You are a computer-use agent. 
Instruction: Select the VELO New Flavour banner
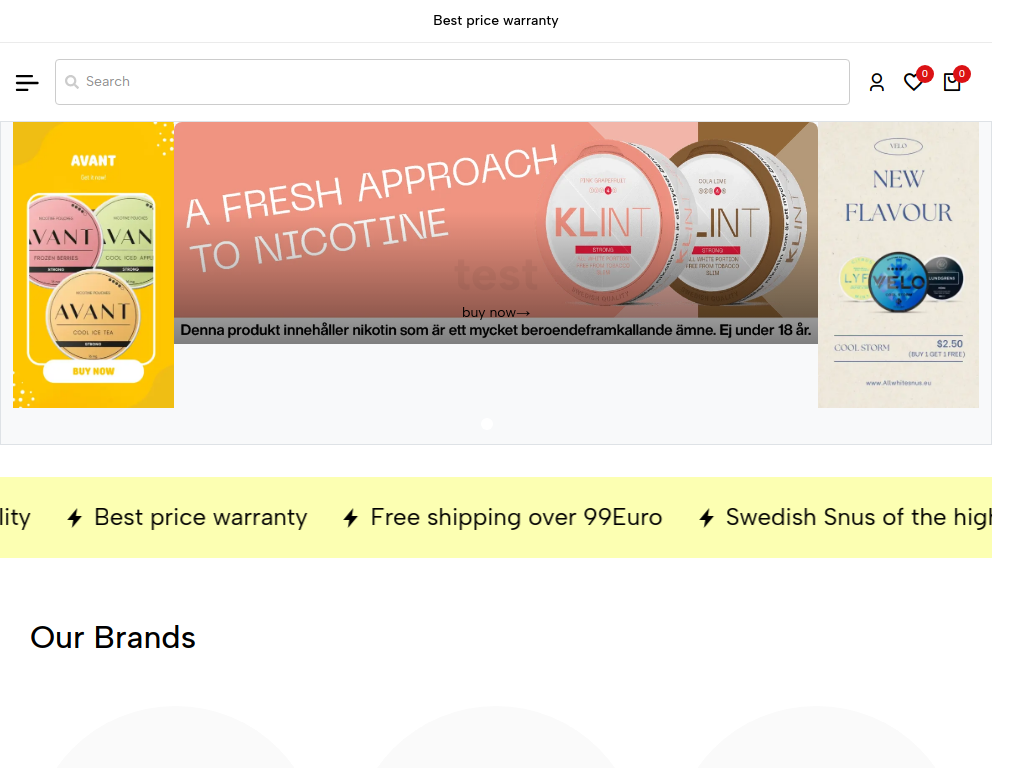coord(898,264)
